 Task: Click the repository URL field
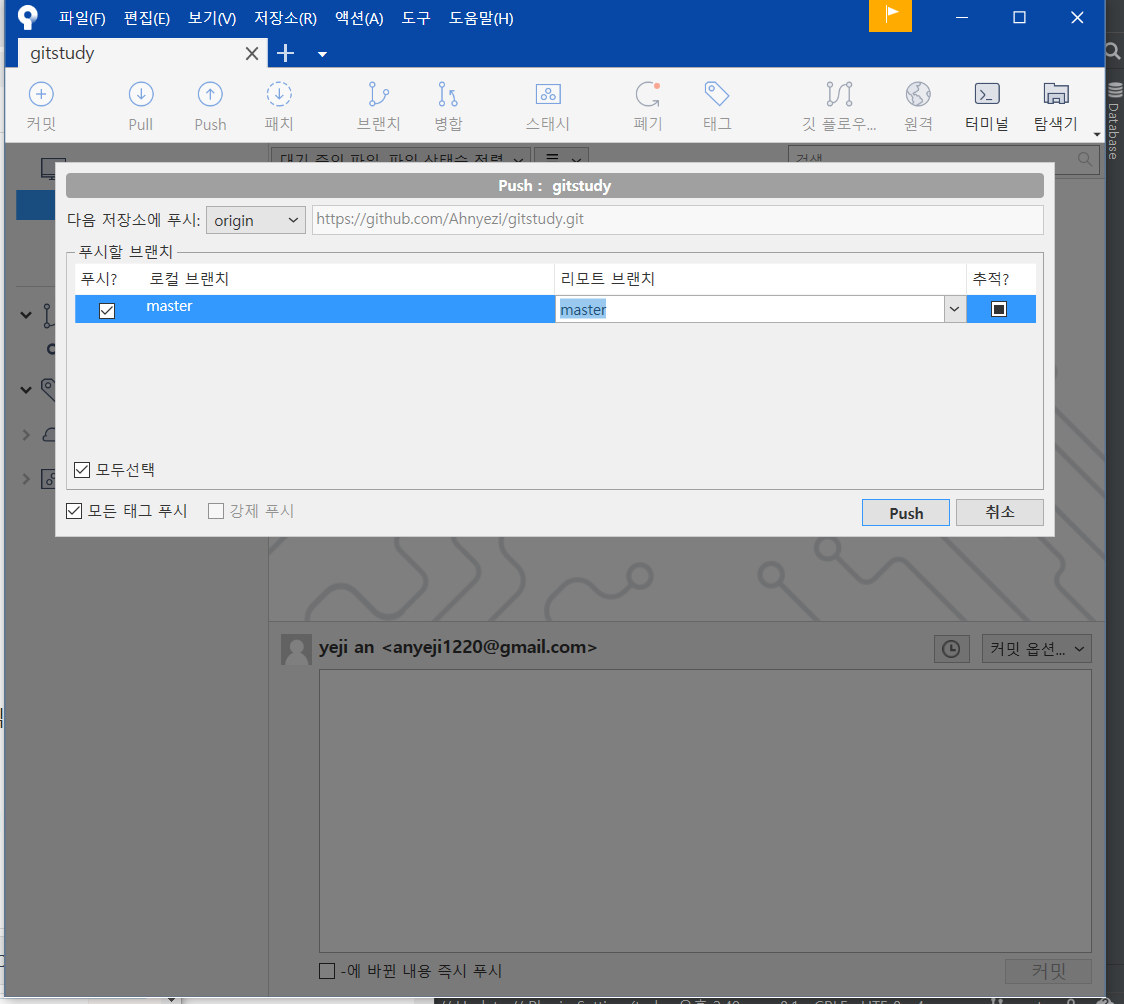[677, 219]
